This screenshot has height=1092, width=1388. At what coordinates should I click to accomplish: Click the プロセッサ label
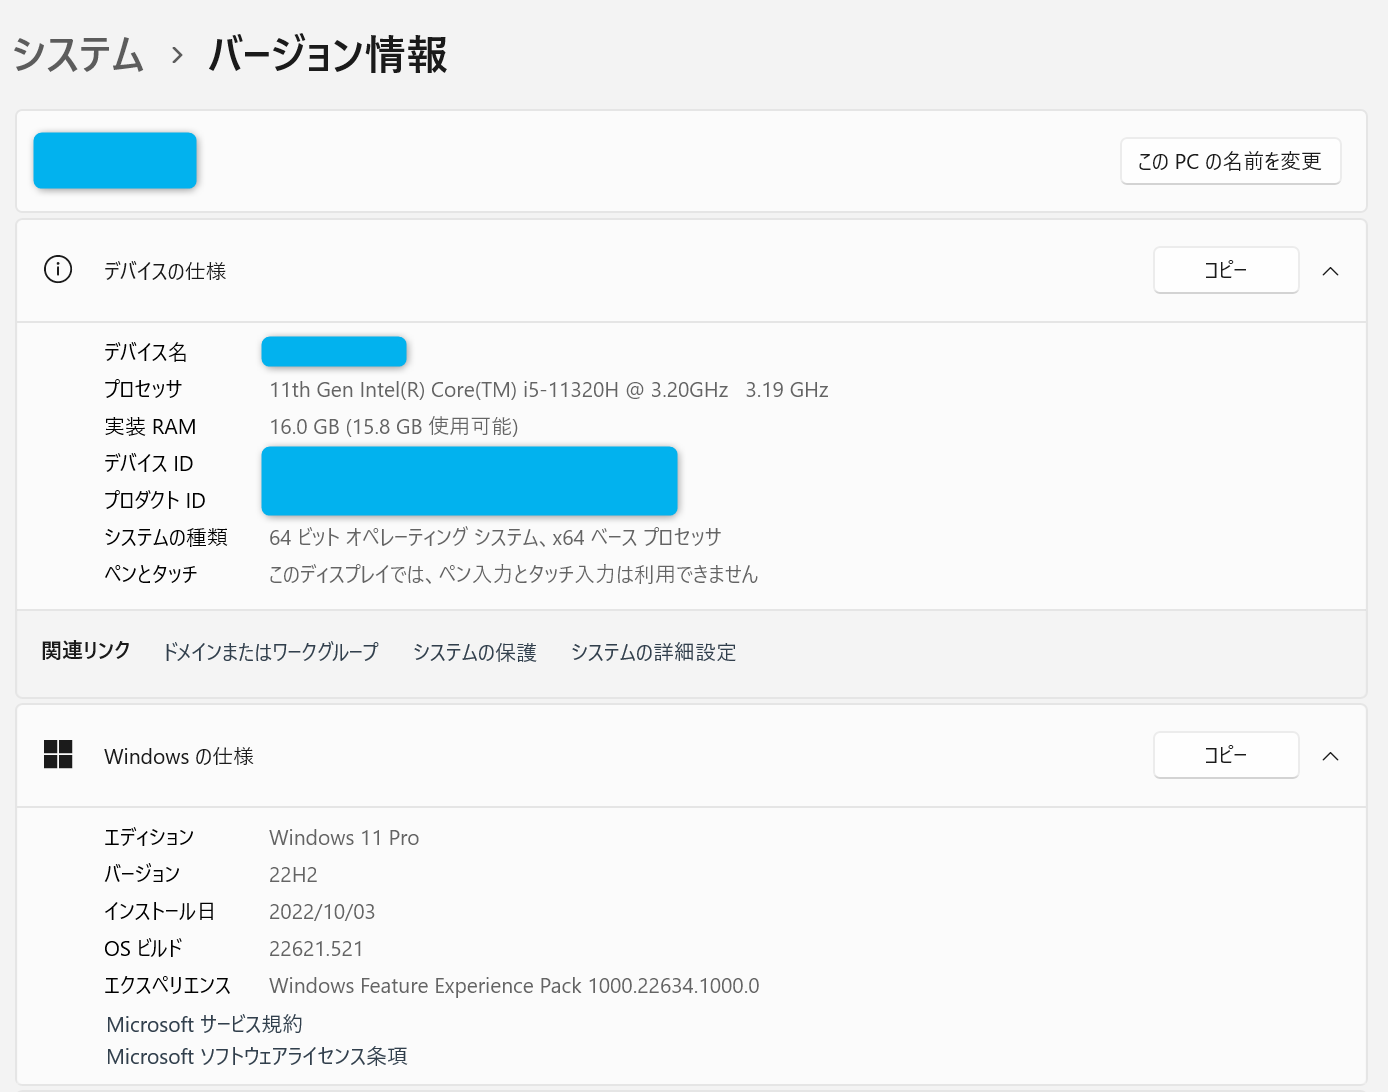coord(143,389)
